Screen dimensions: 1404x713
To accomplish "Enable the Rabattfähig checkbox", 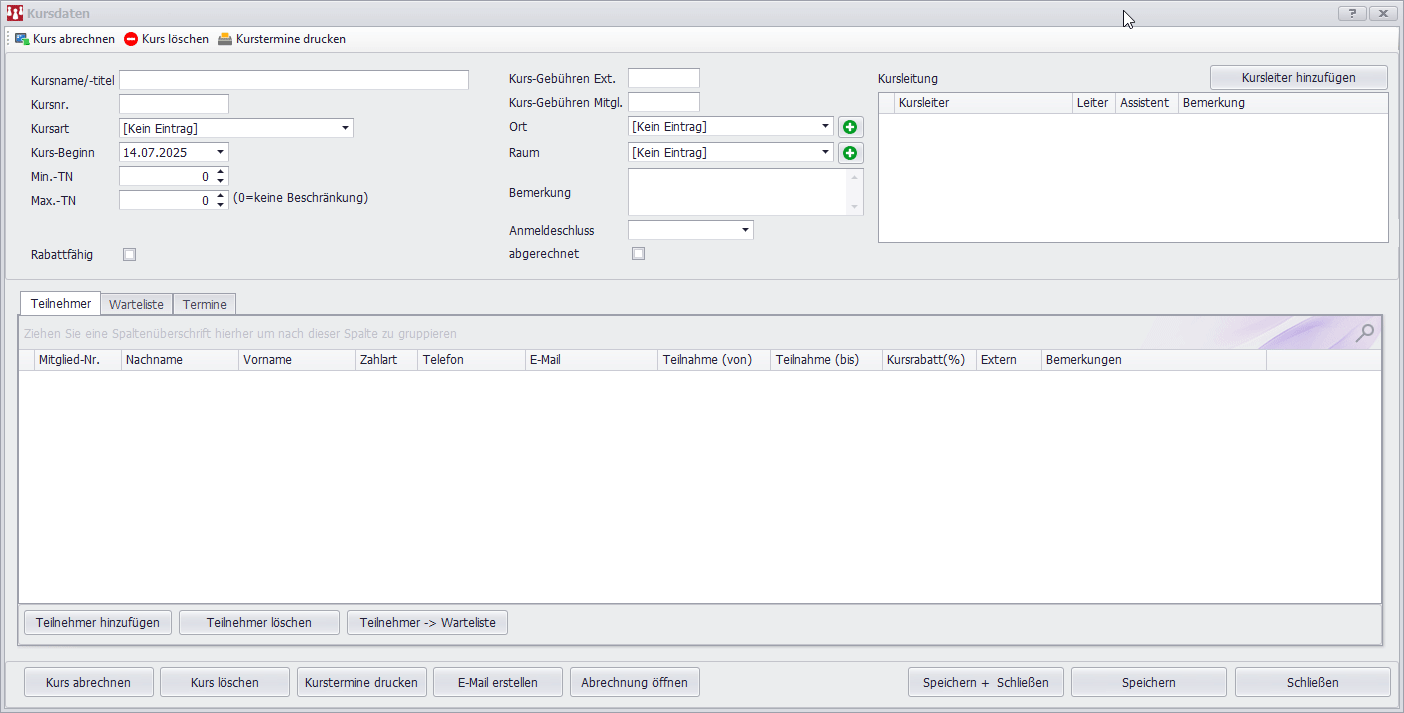I will 129,255.
